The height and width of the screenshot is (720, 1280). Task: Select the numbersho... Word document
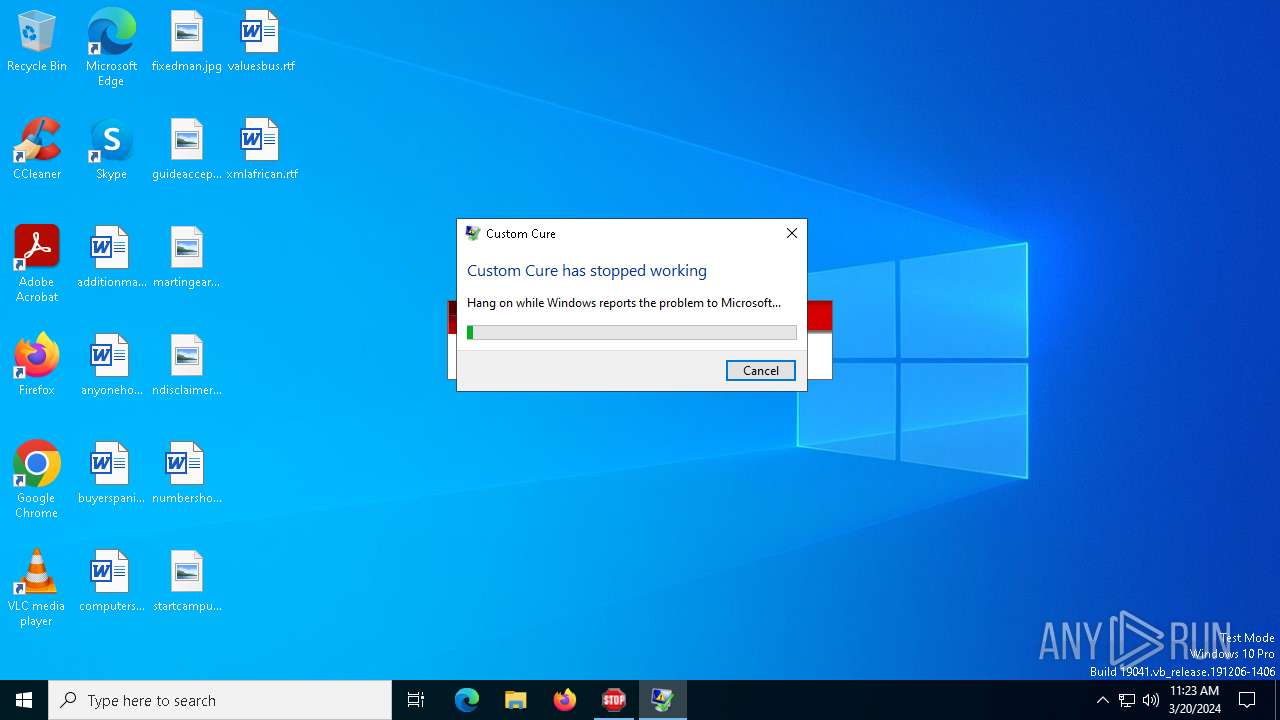point(187,474)
